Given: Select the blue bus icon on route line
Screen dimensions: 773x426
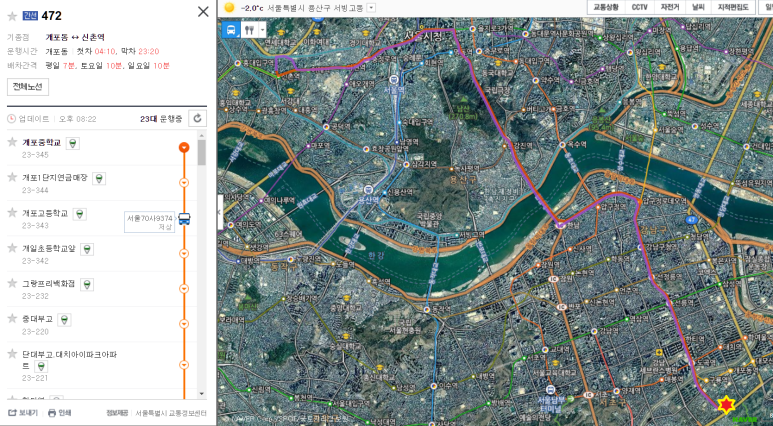Looking at the screenshot, I should click(x=184, y=218).
